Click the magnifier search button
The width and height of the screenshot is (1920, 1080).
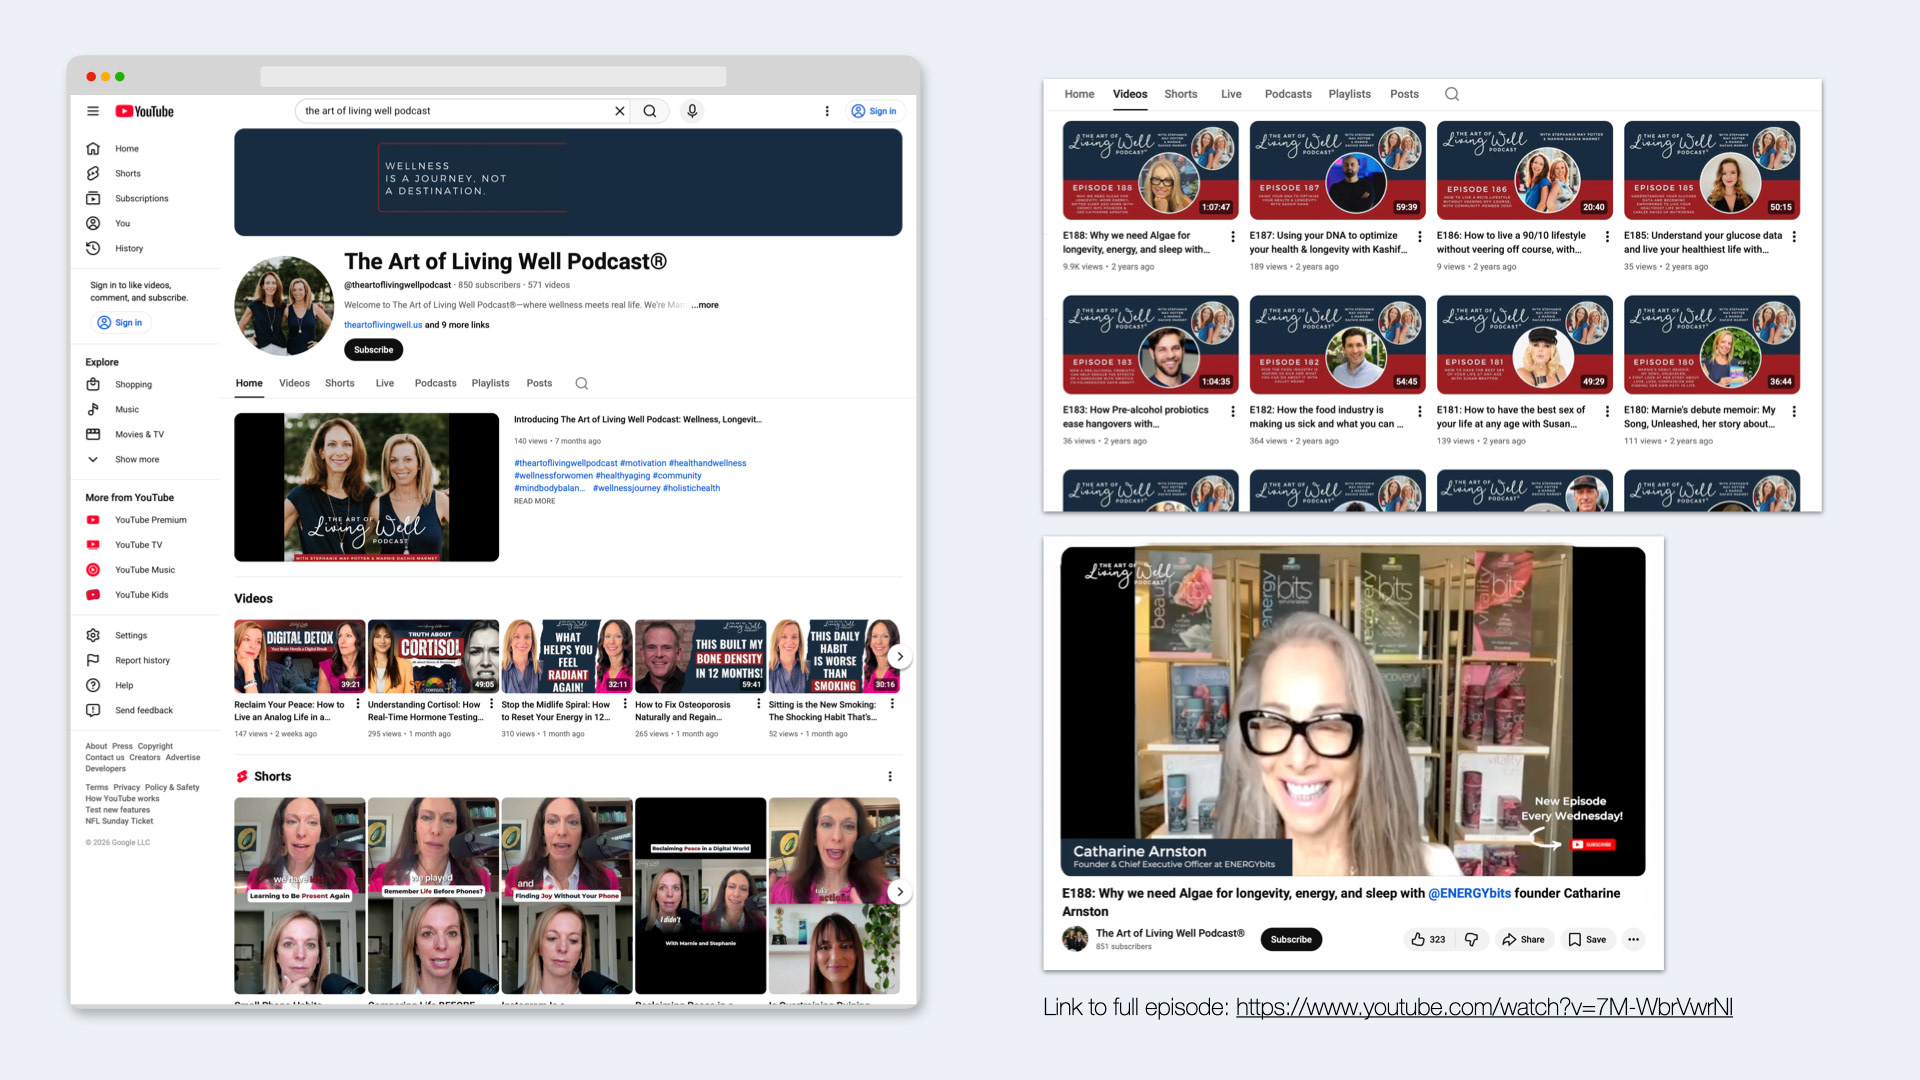[x=650, y=111]
